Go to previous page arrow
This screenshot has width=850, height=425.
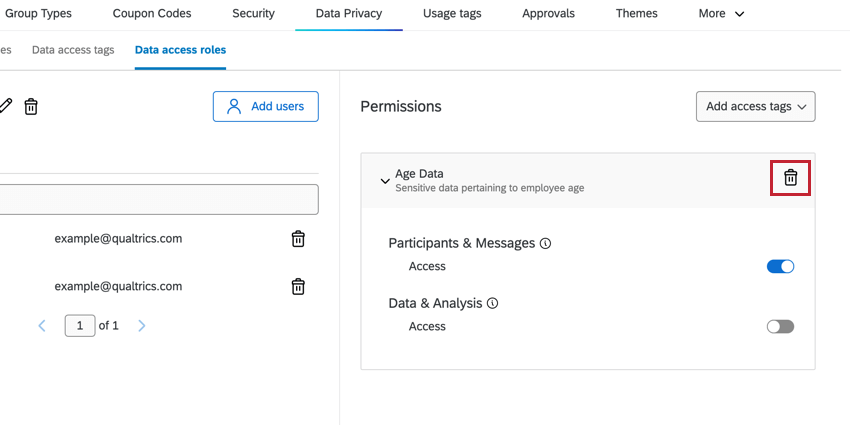(42, 325)
